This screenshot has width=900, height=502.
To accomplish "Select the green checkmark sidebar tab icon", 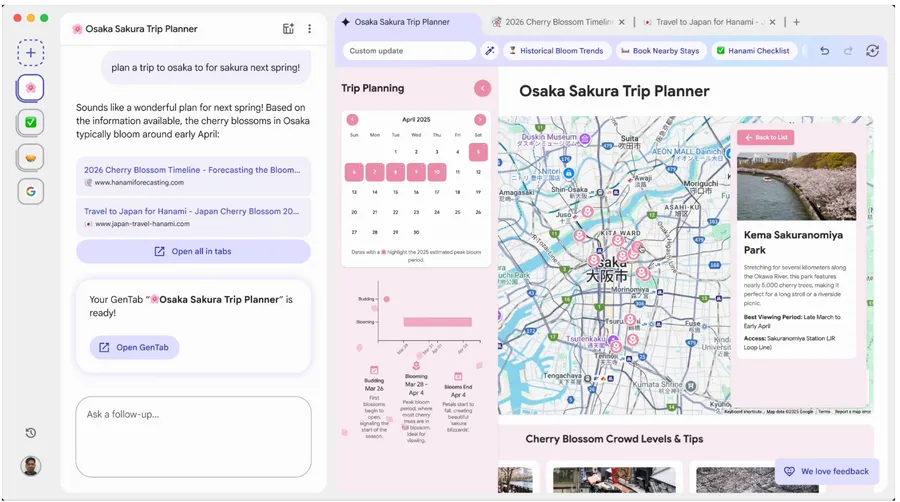I will coord(30,122).
